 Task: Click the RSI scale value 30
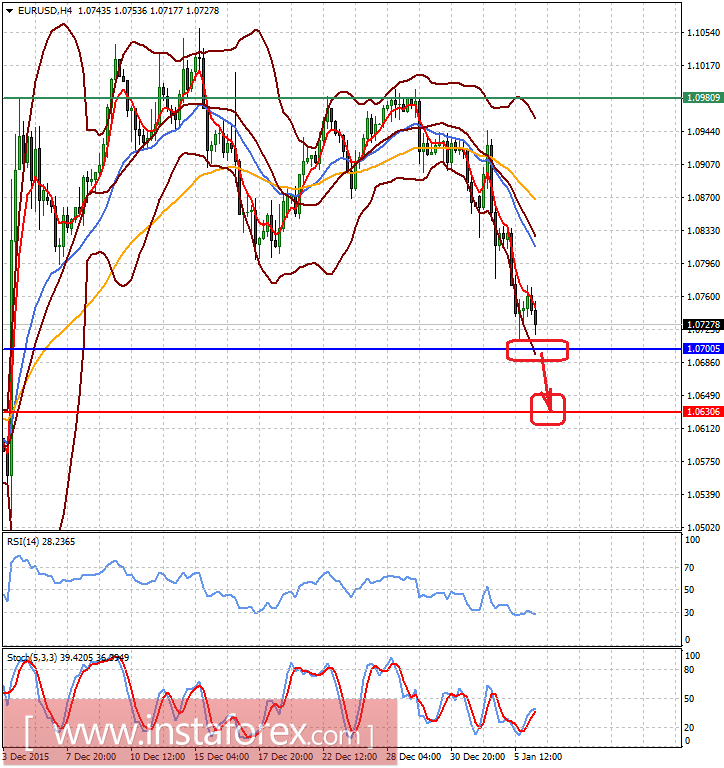pyautogui.click(x=689, y=613)
